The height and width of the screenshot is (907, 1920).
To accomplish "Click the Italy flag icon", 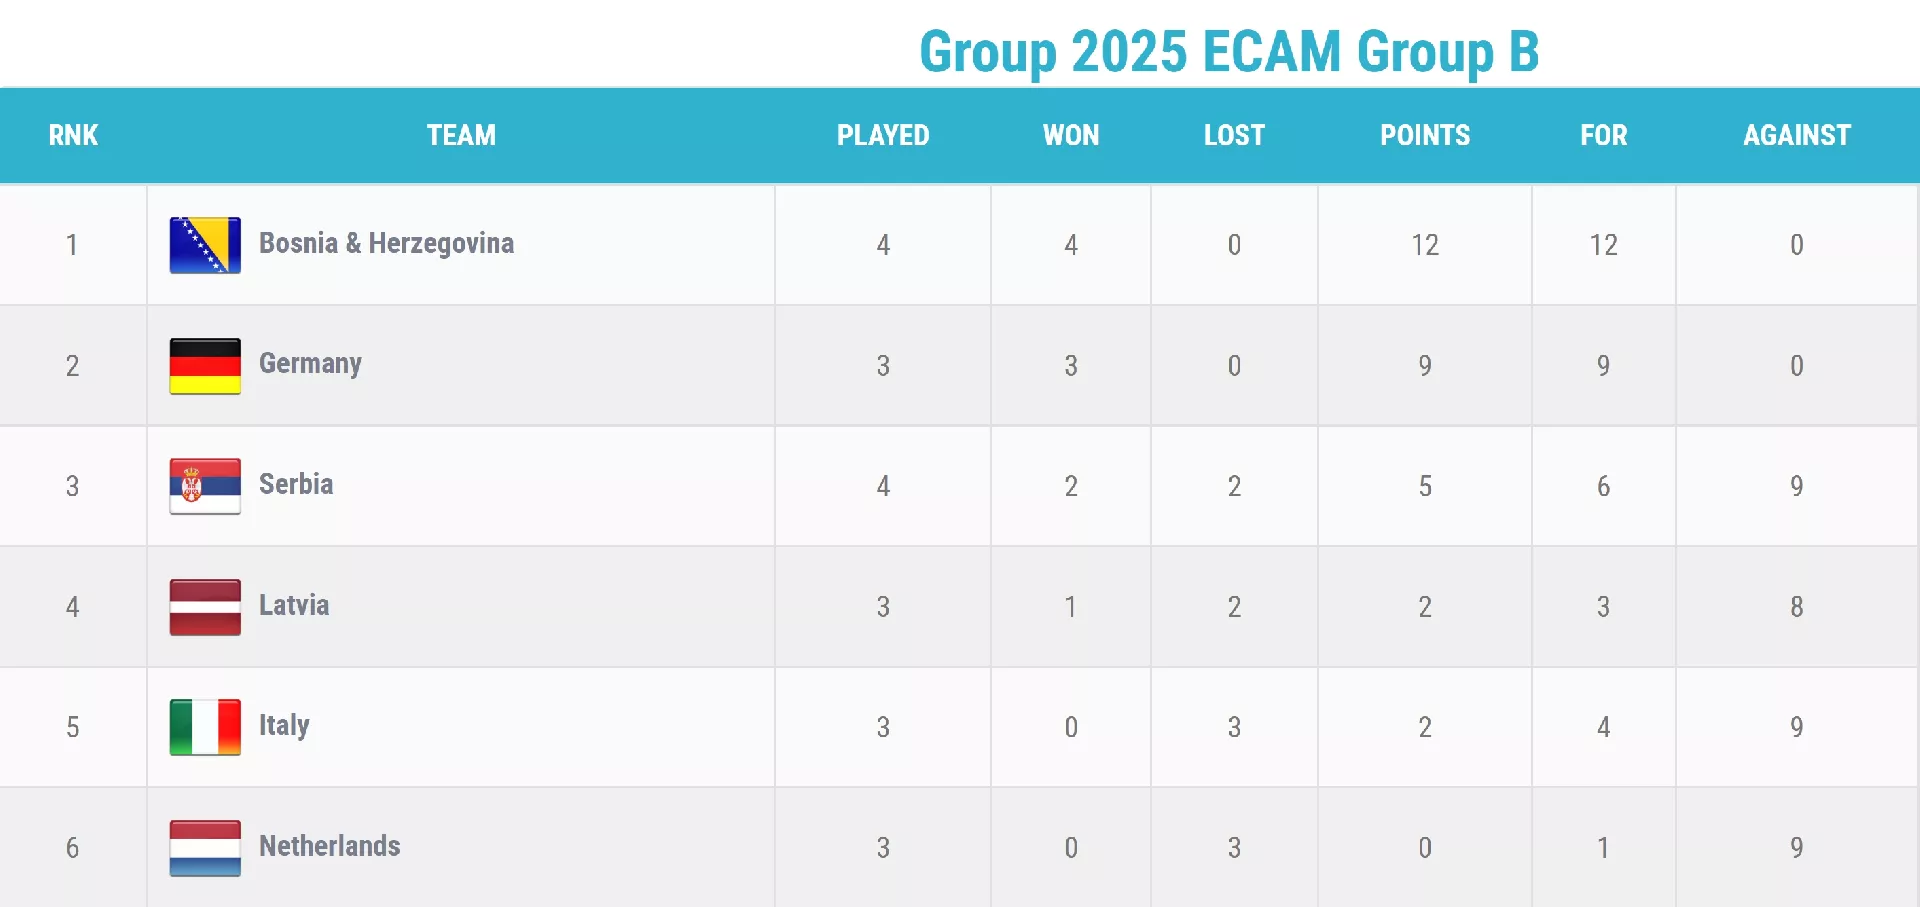I will [205, 727].
